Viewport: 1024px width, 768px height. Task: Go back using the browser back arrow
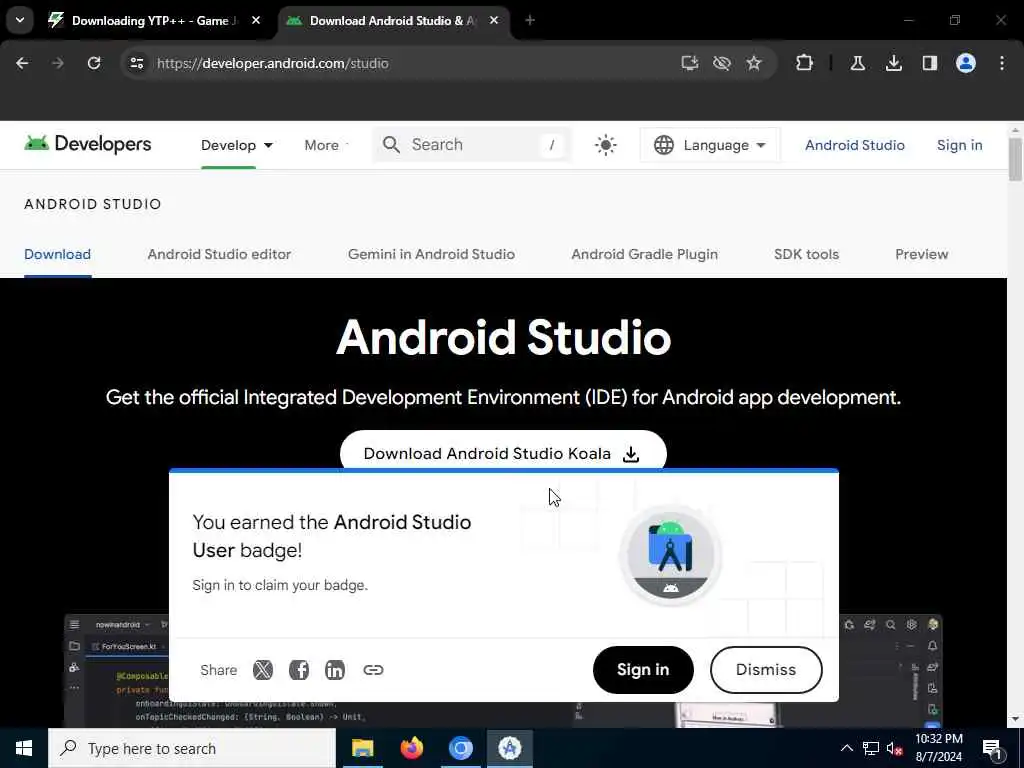[22, 63]
